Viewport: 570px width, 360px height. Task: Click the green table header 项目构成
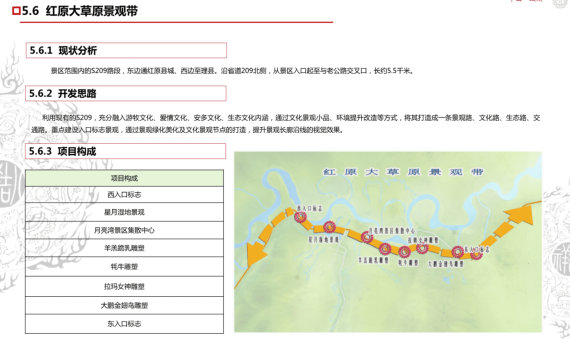click(x=124, y=178)
